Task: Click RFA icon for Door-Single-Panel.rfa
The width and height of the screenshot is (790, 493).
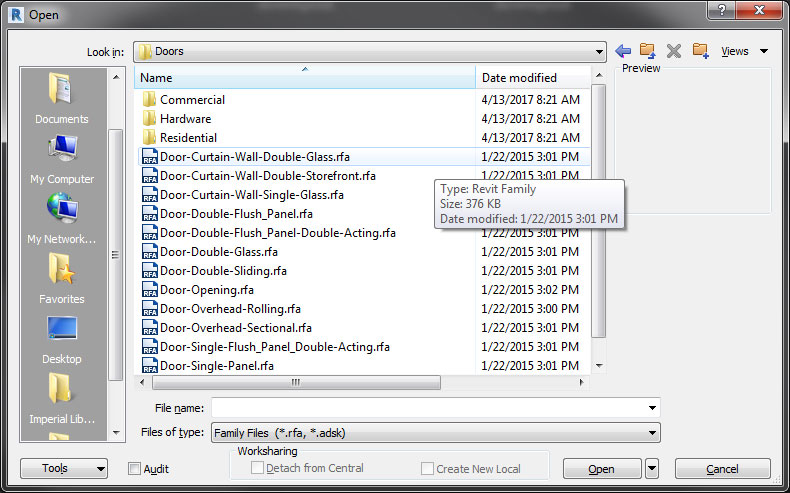Action: point(150,365)
